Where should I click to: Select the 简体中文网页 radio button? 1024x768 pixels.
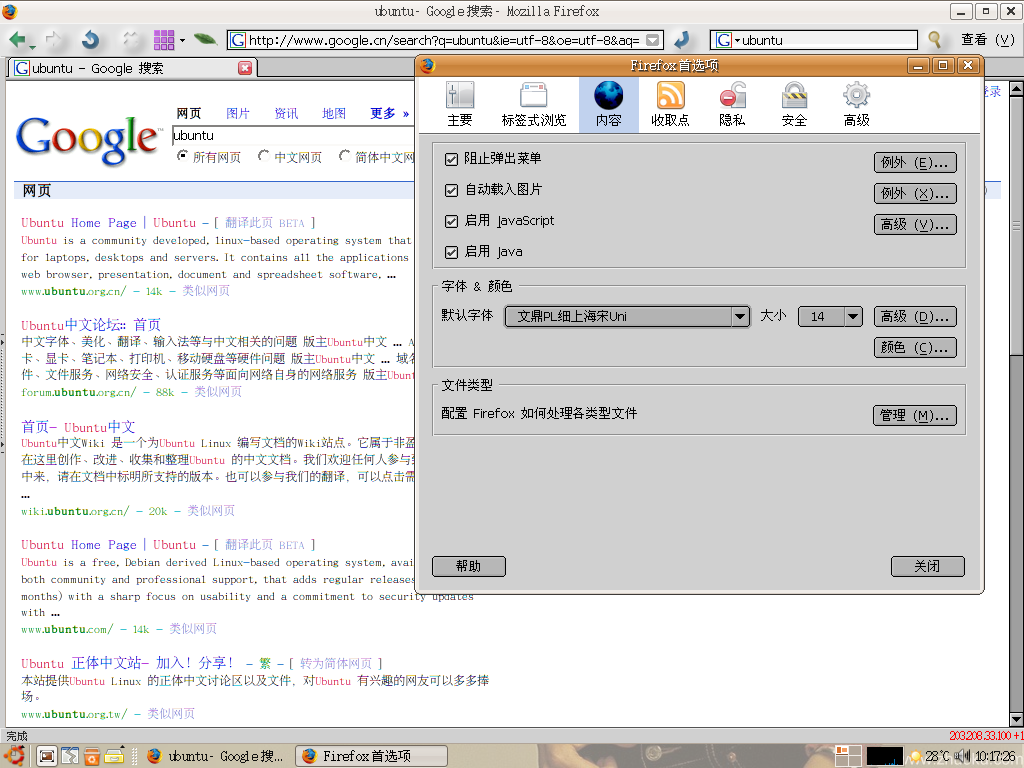tap(344, 156)
